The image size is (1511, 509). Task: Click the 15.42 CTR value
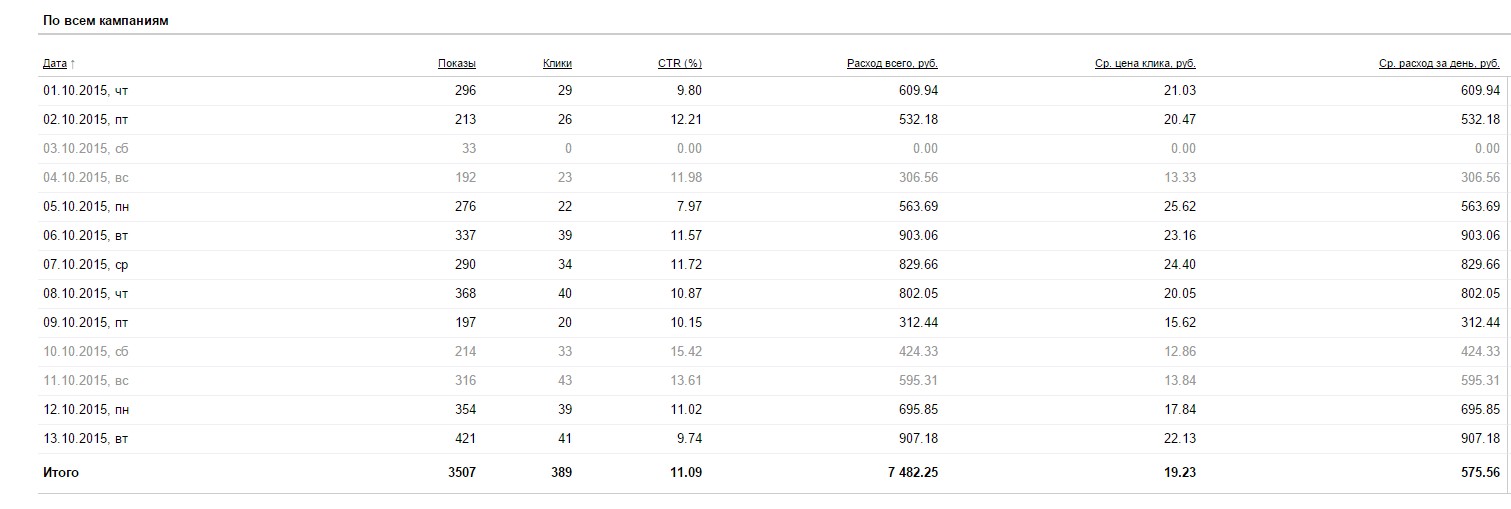click(x=686, y=352)
